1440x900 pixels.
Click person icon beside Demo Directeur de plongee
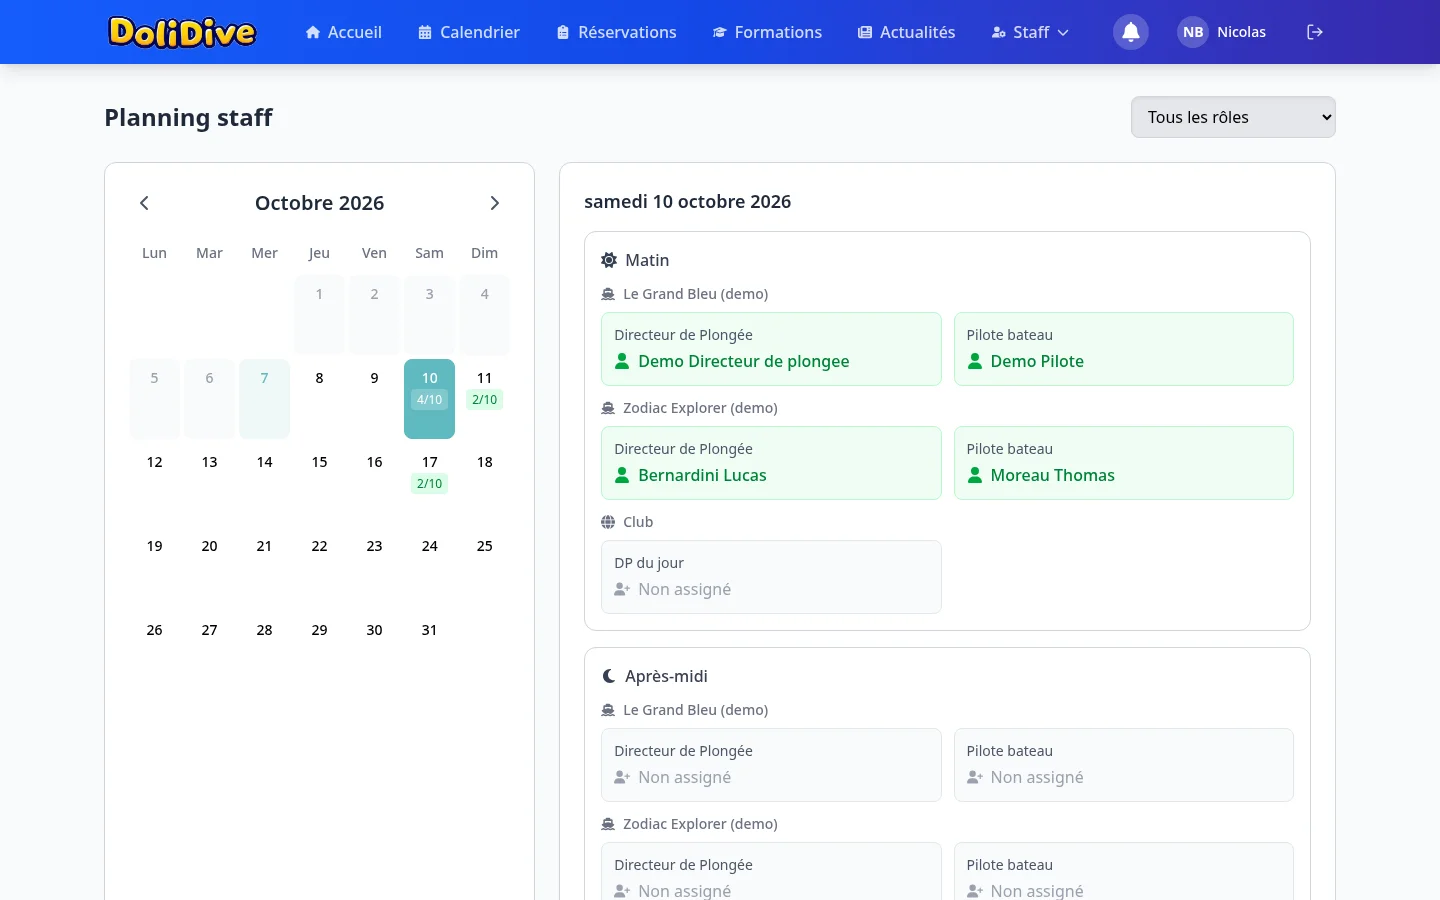pos(622,361)
